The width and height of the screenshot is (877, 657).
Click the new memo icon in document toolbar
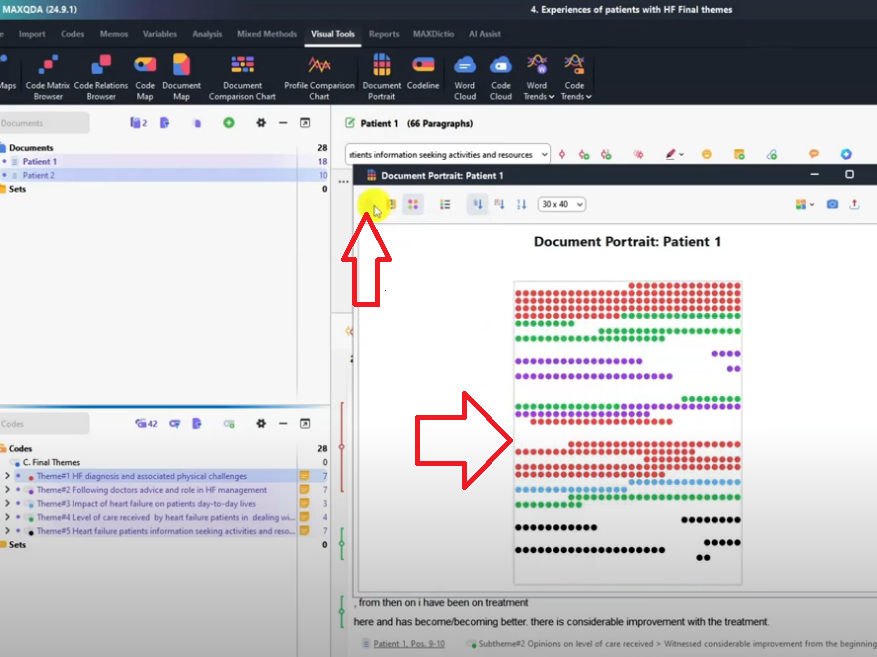(739, 154)
